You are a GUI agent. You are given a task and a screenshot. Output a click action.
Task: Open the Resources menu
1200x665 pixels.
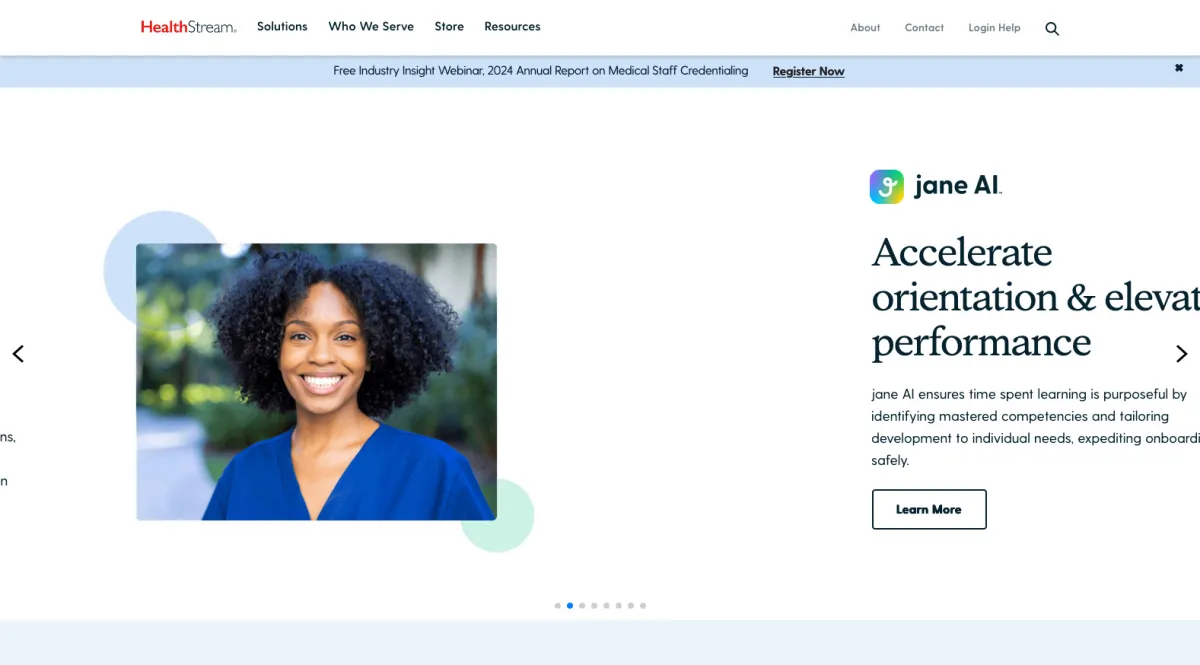pos(512,27)
